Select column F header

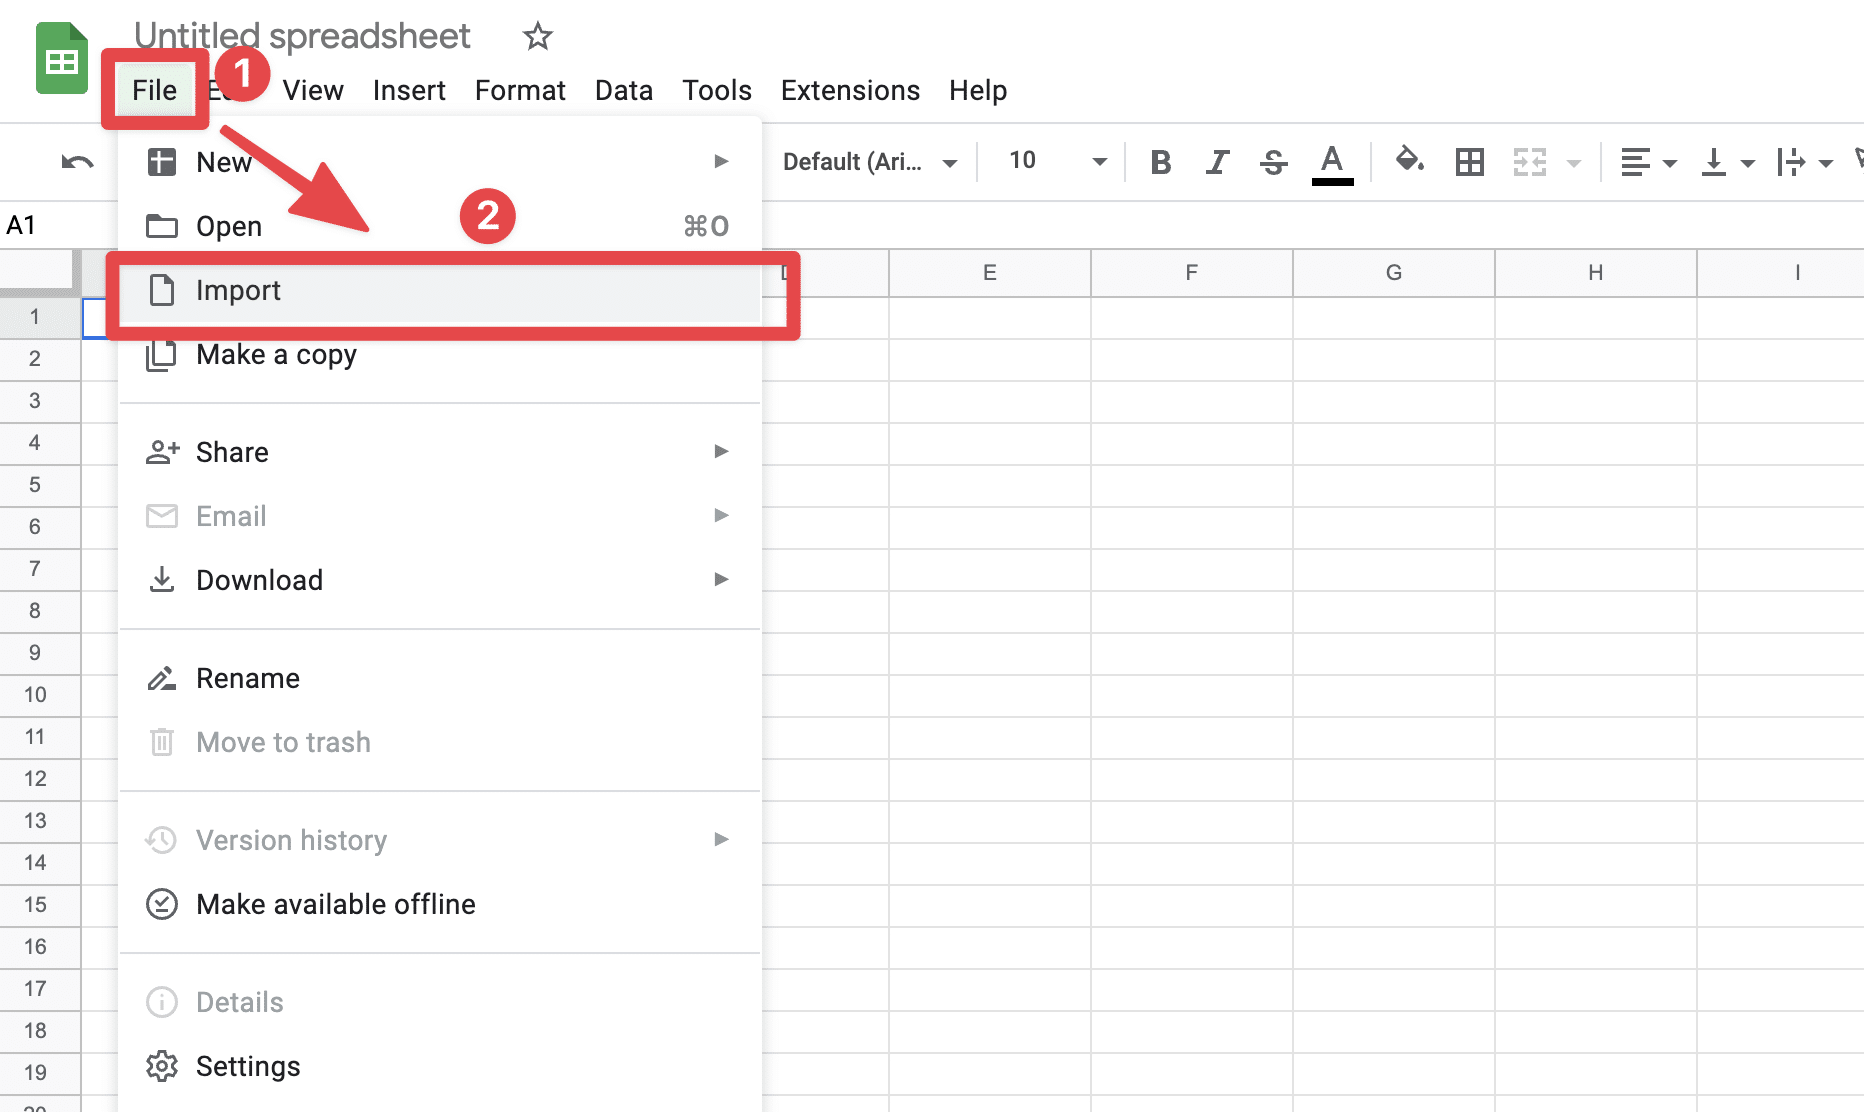coord(1191,273)
